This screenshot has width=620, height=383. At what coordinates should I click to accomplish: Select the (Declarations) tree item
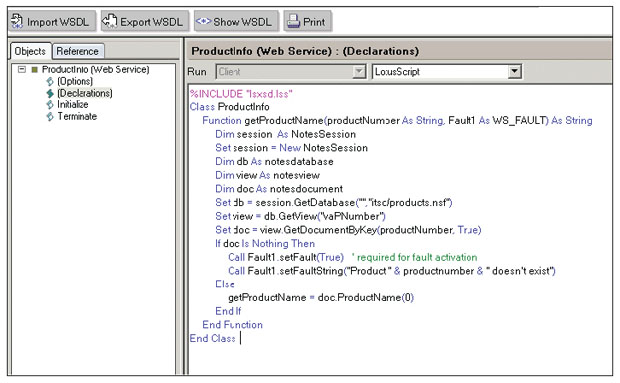pos(85,93)
